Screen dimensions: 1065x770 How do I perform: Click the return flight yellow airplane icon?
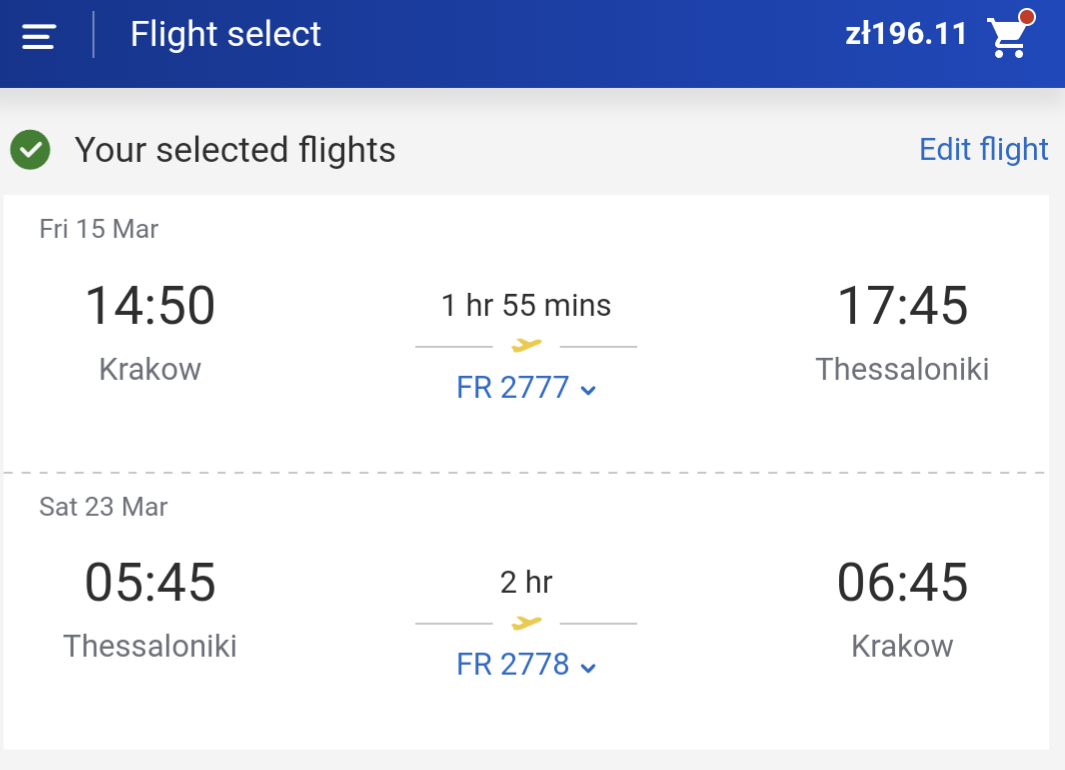click(x=526, y=622)
